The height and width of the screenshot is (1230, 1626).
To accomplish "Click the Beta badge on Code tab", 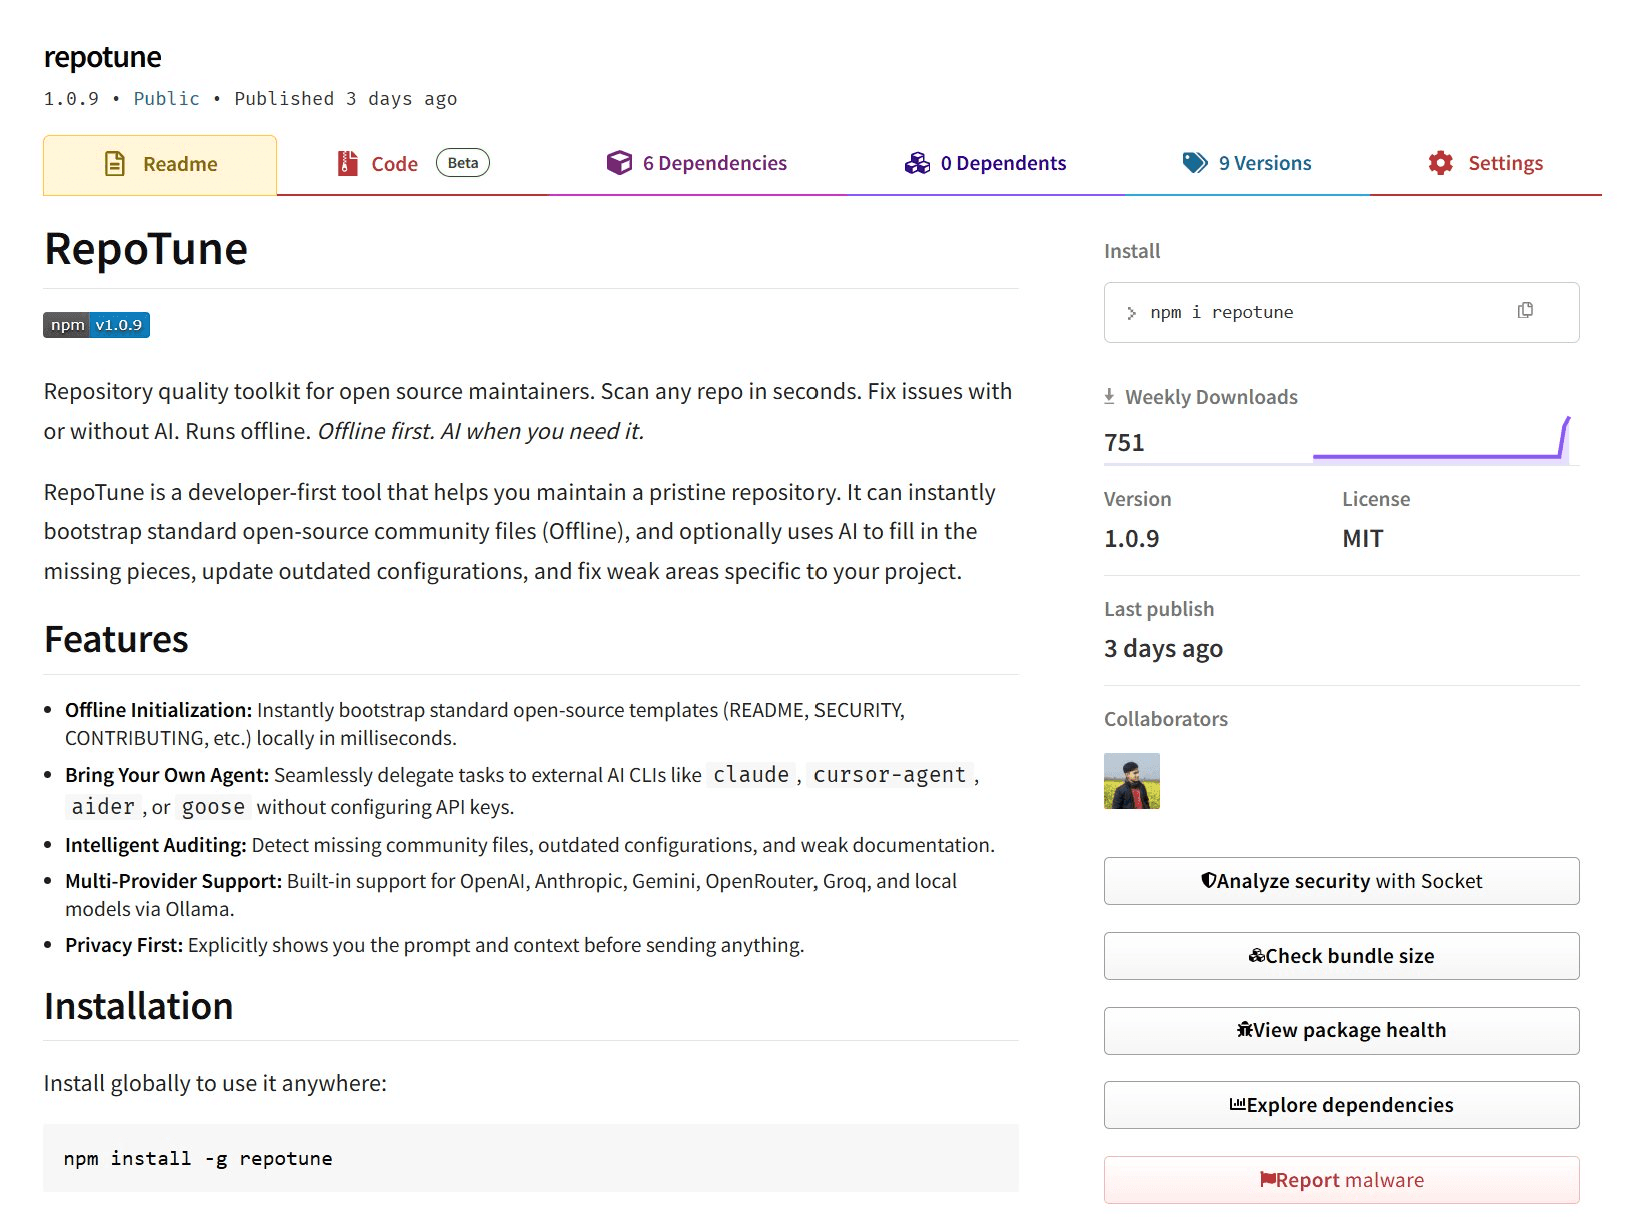I will click(x=463, y=163).
